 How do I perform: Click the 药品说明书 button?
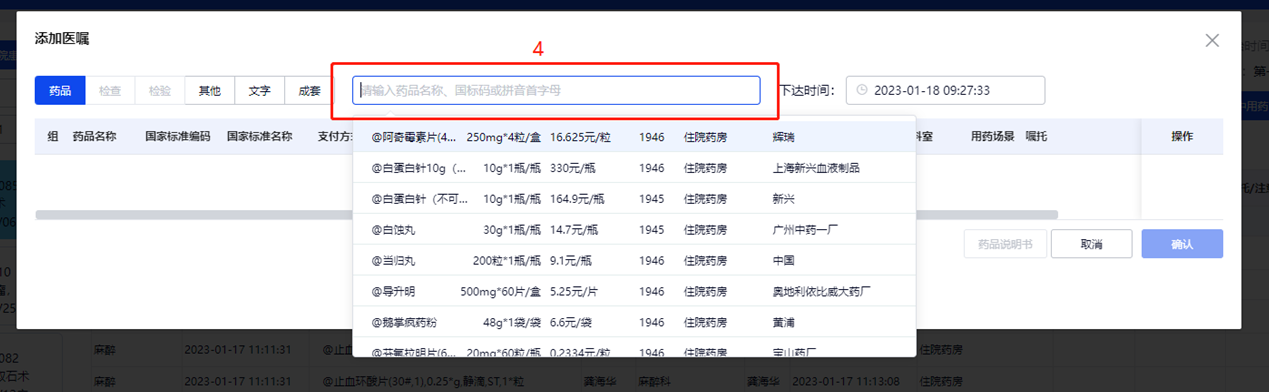[1006, 244]
